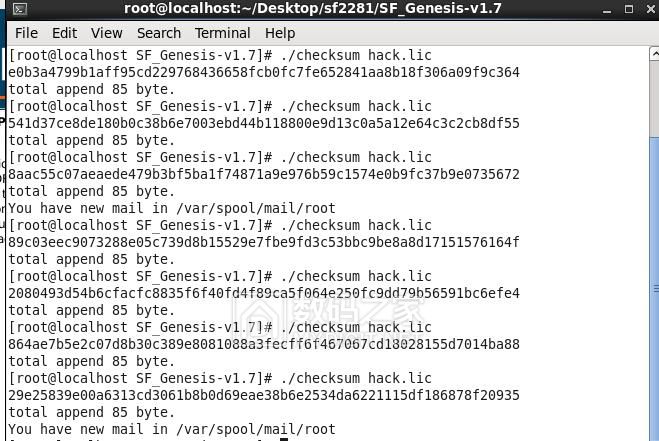Click the blue vertical scrollbar thumb
Screen dimensions: 659x441
pyautogui.click(x=654, y=289)
